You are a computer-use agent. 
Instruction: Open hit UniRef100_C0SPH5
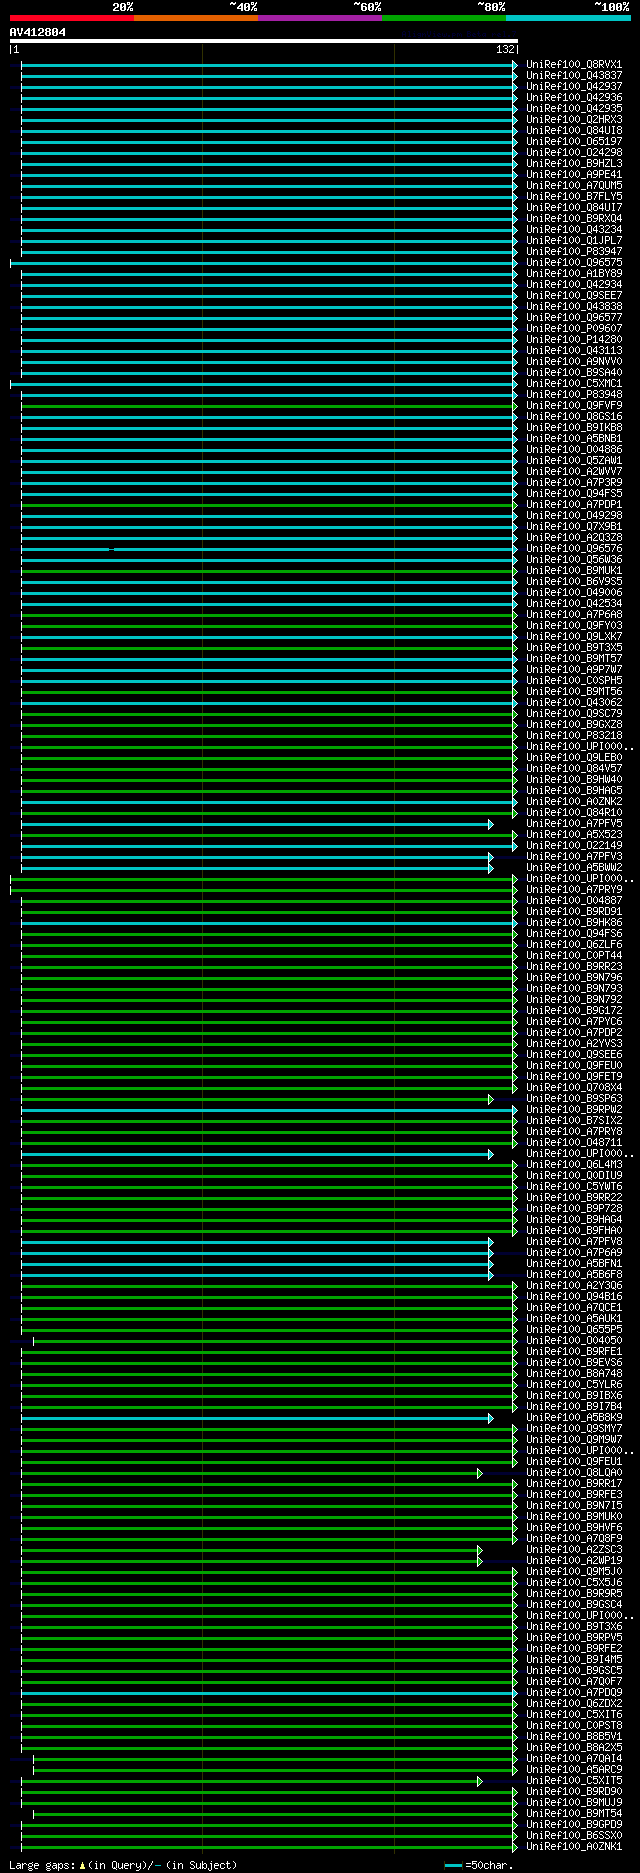coord(574,680)
